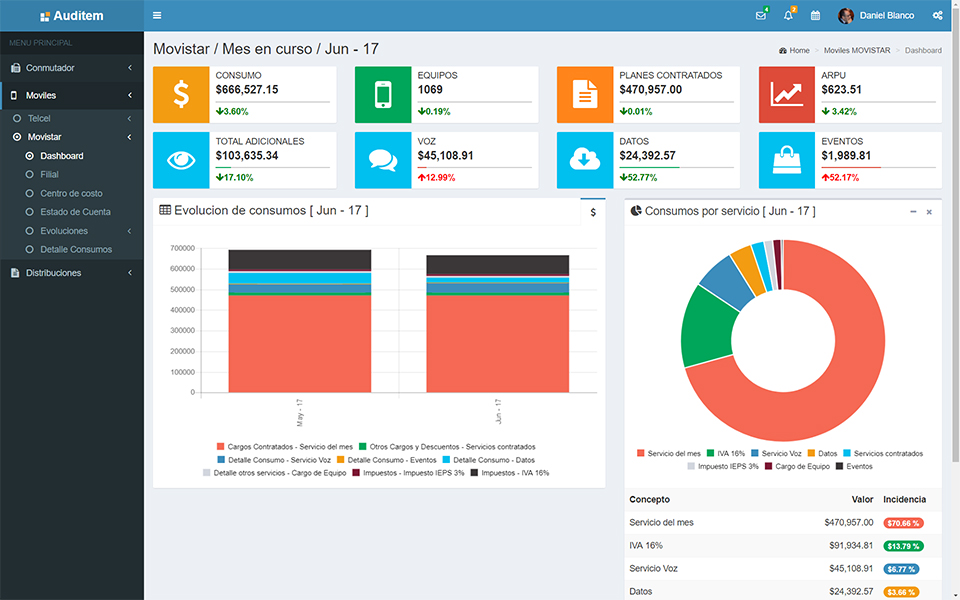
Task: Open the calendar icon in header
Action: [x=816, y=15]
